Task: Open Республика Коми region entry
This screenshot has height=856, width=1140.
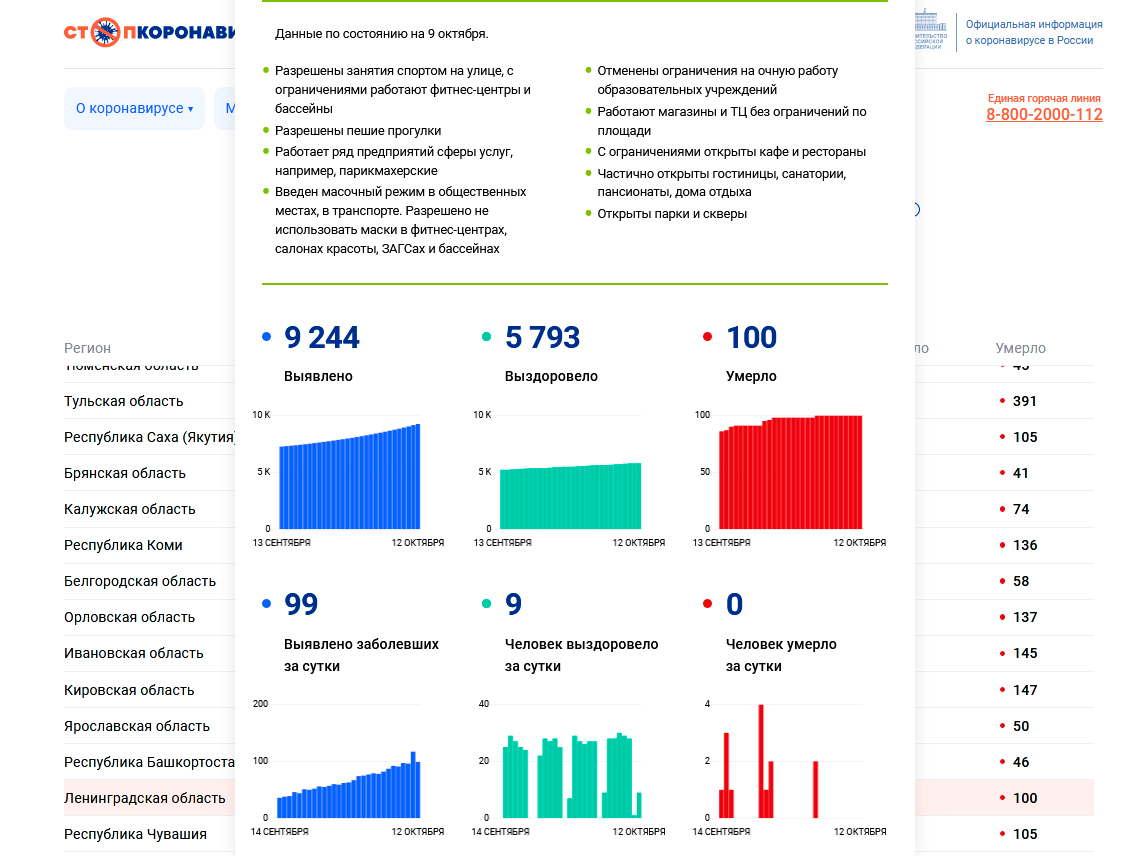Action: [123, 545]
